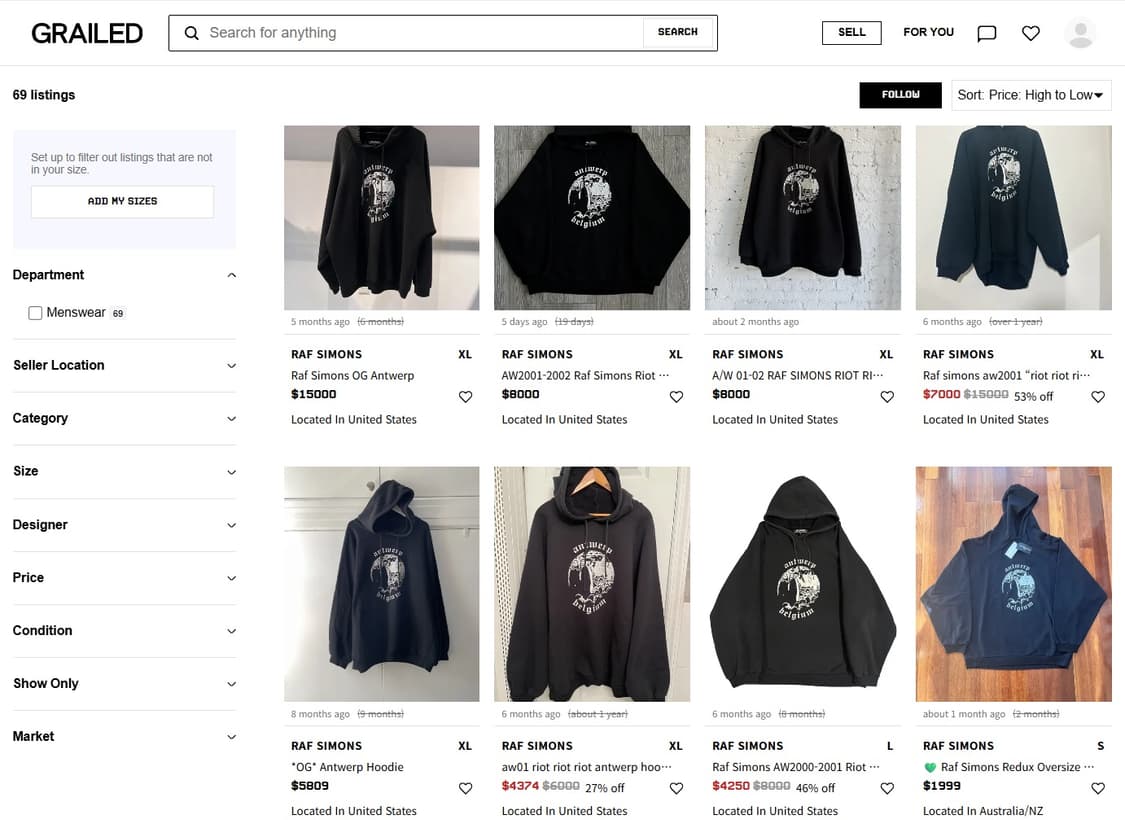
Task: Open the FOR YOU page
Action: (x=928, y=31)
